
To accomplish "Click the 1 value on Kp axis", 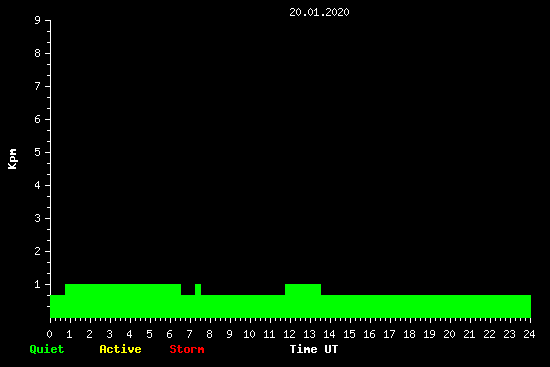I will click(38, 284).
